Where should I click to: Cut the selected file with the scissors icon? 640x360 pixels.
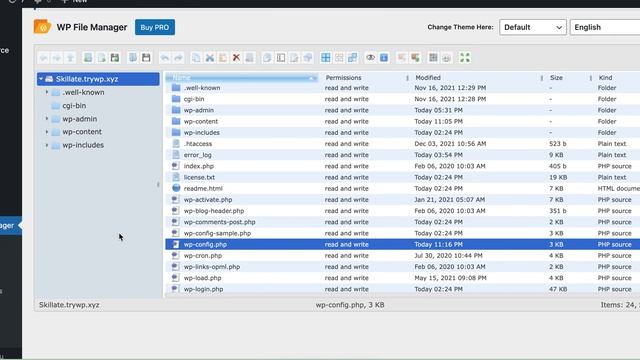(210, 58)
